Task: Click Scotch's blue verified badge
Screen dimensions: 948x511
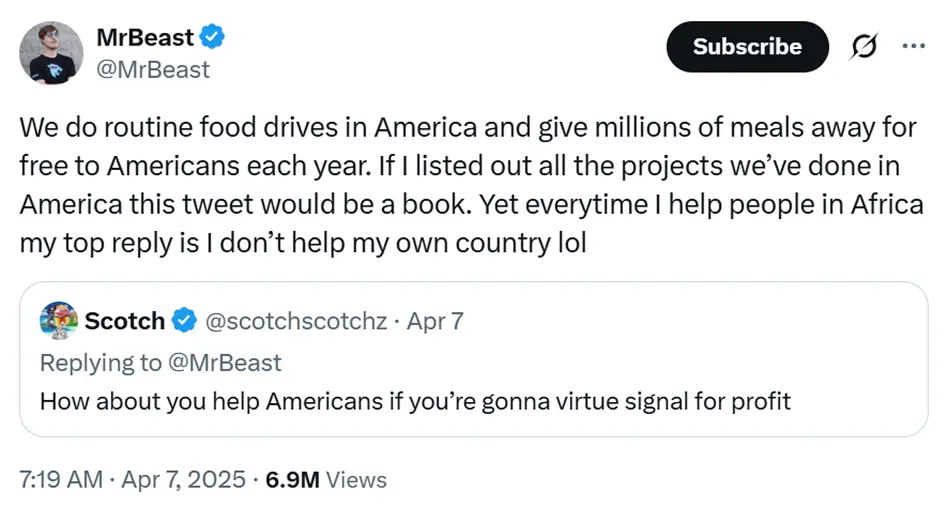Action: coord(184,321)
